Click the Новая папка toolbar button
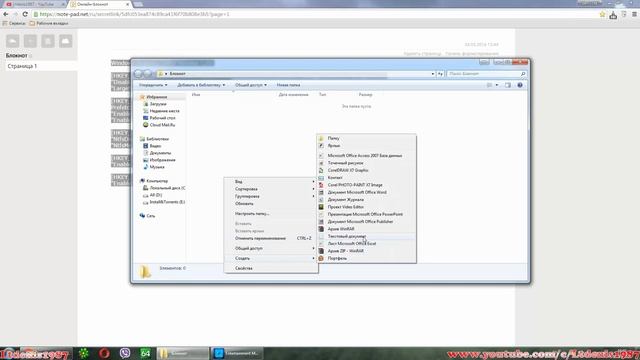This screenshot has height=360, width=640. [x=289, y=85]
